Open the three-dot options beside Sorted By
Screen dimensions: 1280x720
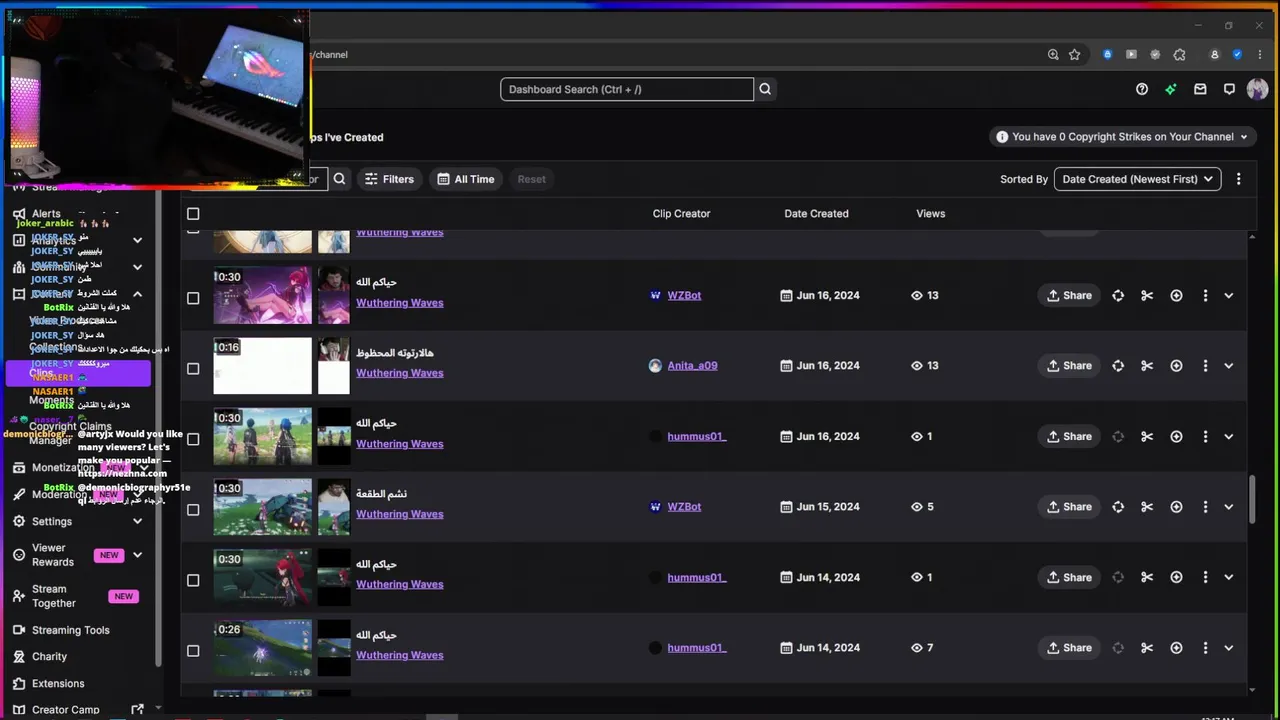click(1238, 179)
